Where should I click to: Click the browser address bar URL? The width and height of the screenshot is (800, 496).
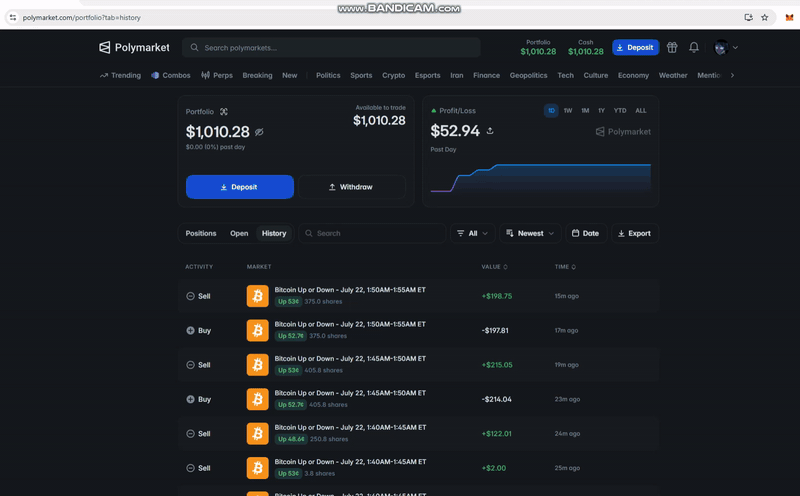[x=82, y=17]
